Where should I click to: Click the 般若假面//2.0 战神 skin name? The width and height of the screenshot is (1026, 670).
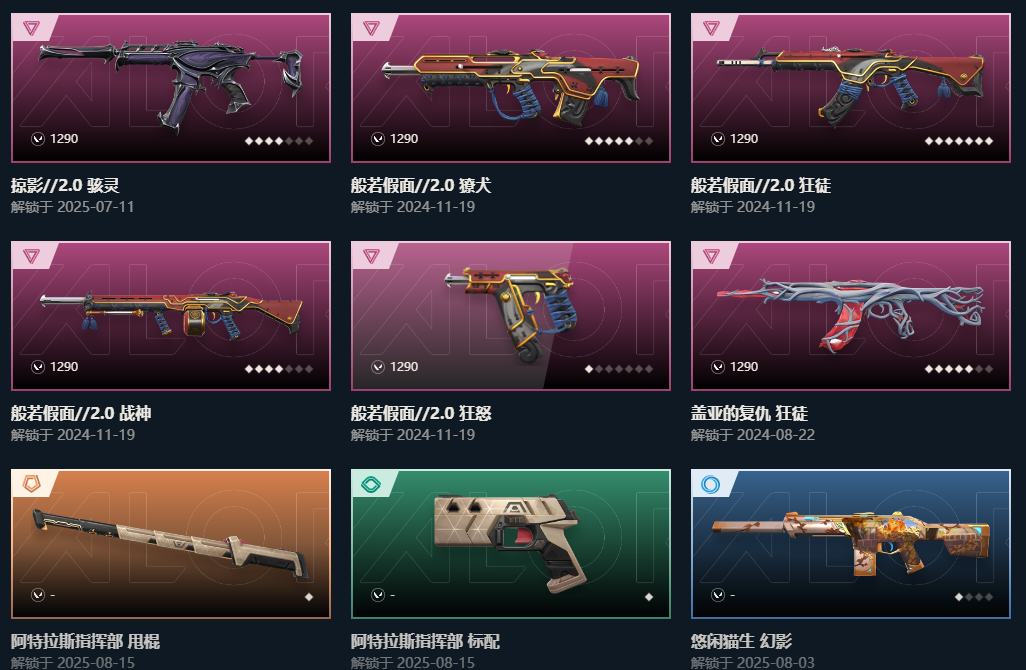click(80, 413)
